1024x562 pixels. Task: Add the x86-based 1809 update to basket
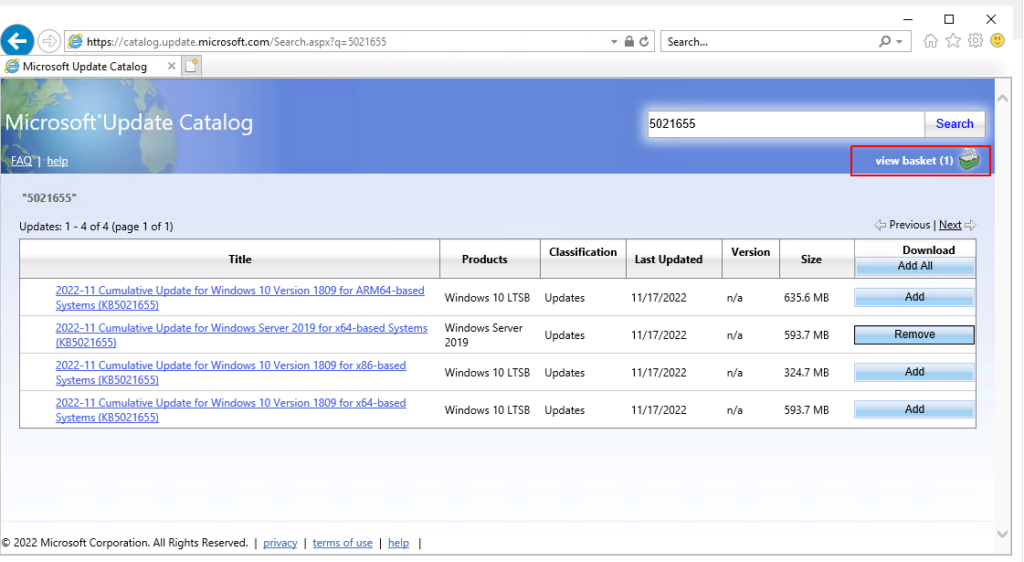(x=914, y=372)
